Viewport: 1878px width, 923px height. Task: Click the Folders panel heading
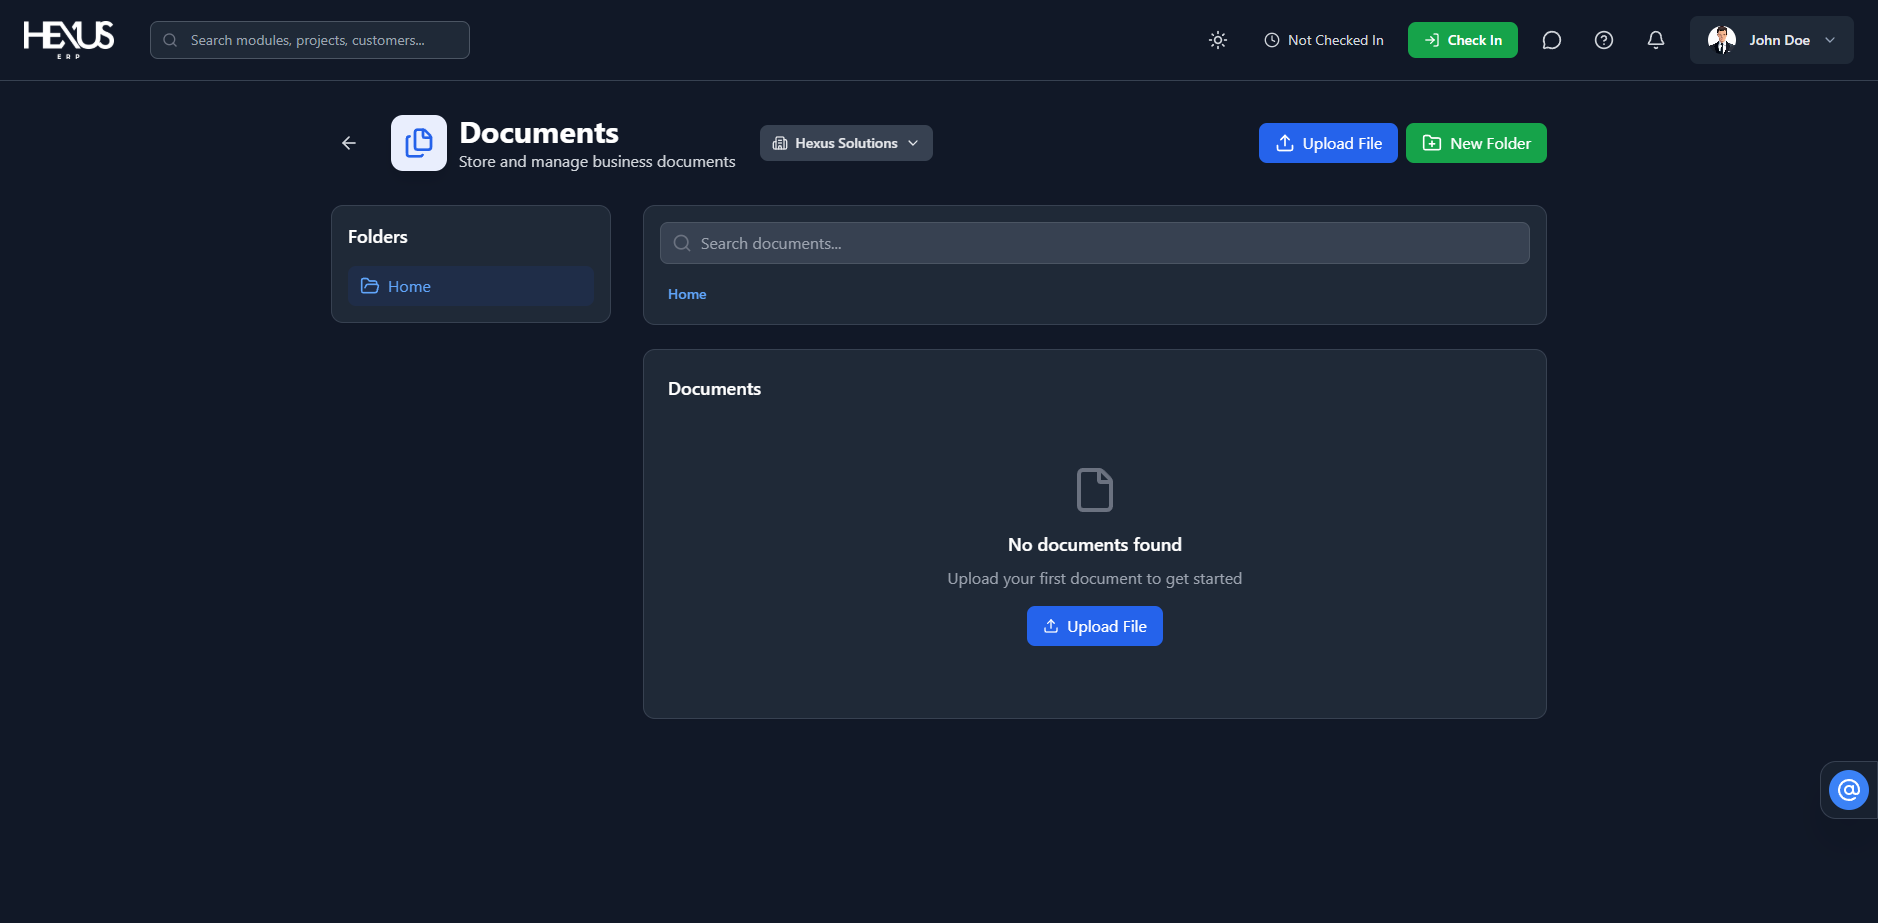(378, 237)
